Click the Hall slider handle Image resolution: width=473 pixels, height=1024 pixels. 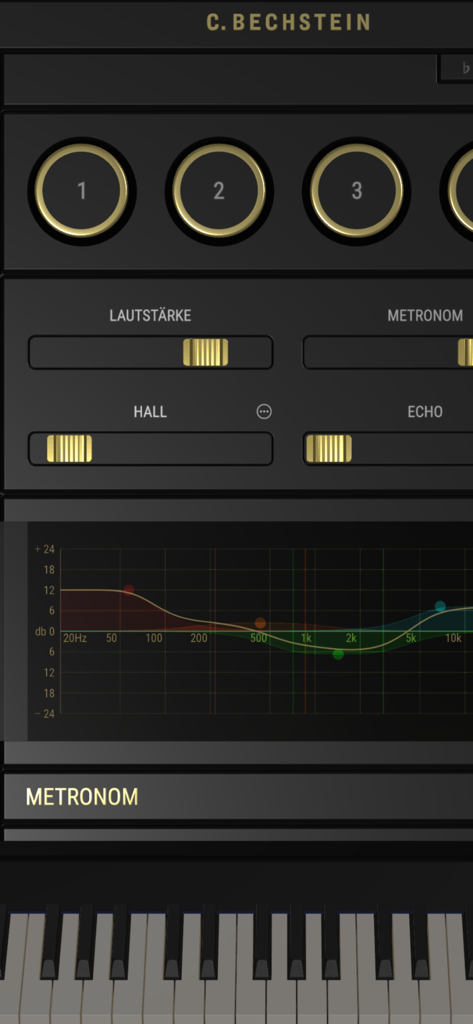69,449
